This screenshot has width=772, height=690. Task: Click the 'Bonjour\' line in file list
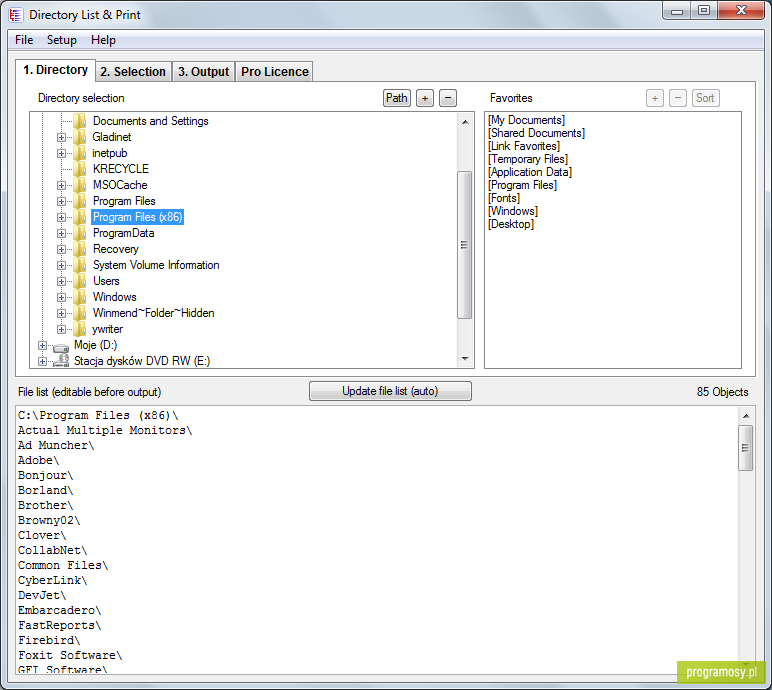tap(45, 475)
